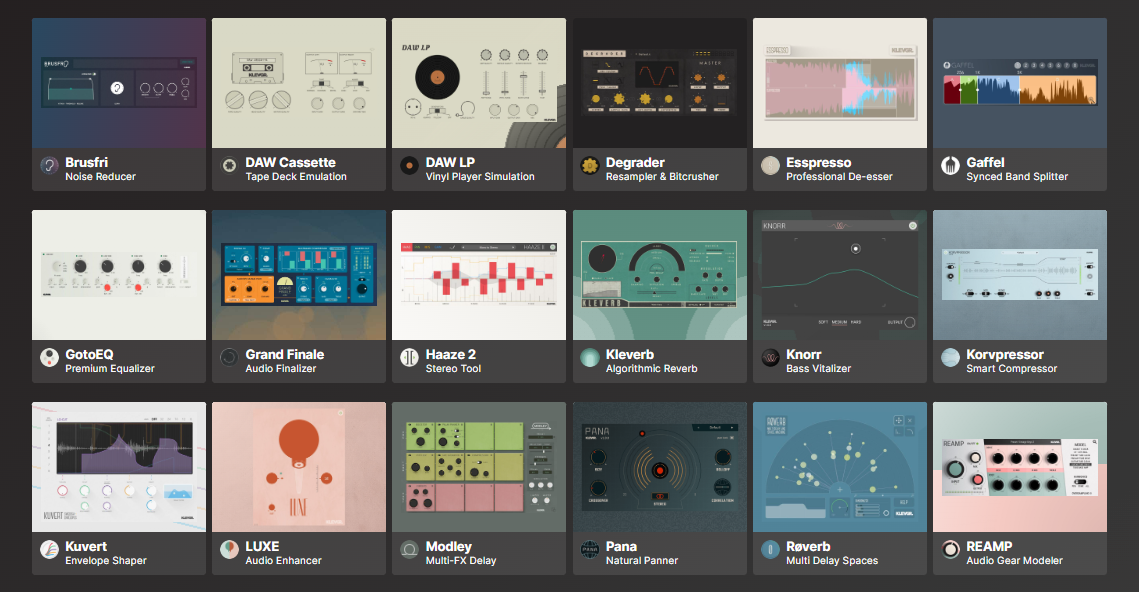Click the Knorr bass vitalizer icon

point(770,358)
